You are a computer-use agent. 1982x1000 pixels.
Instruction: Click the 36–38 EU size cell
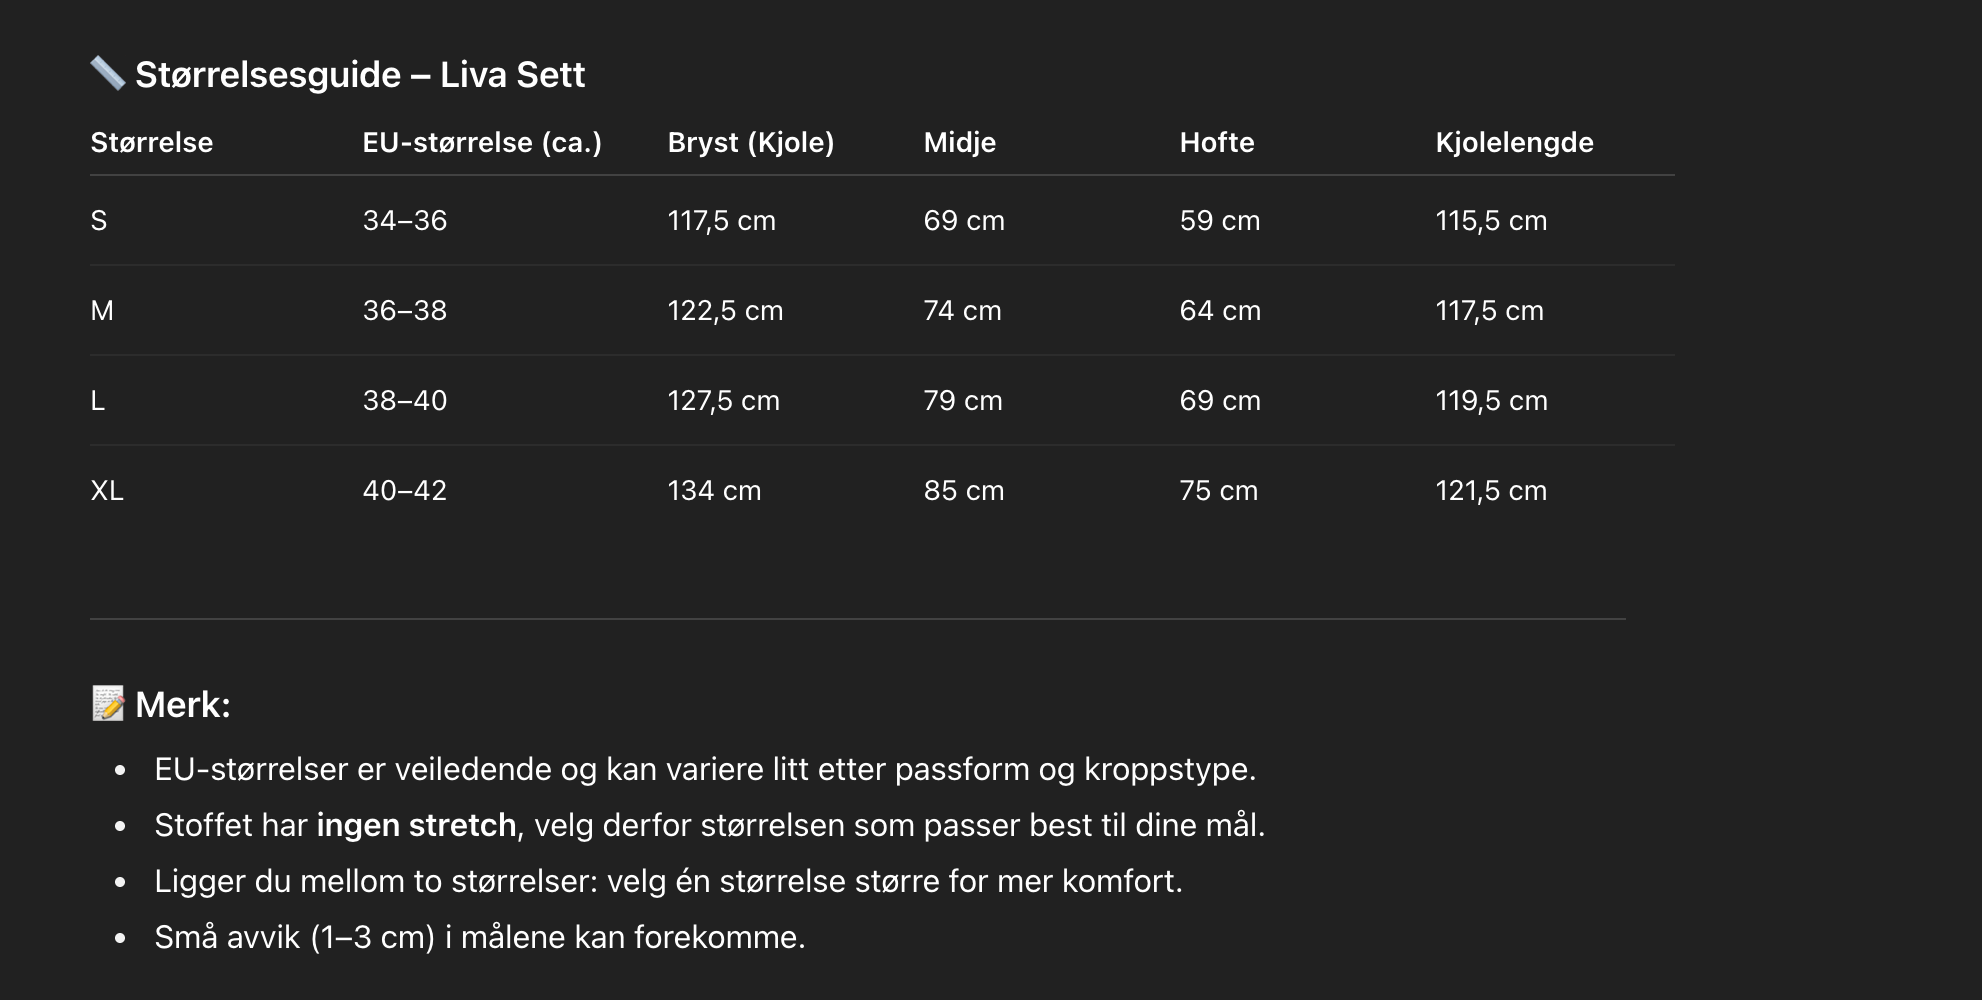click(405, 311)
